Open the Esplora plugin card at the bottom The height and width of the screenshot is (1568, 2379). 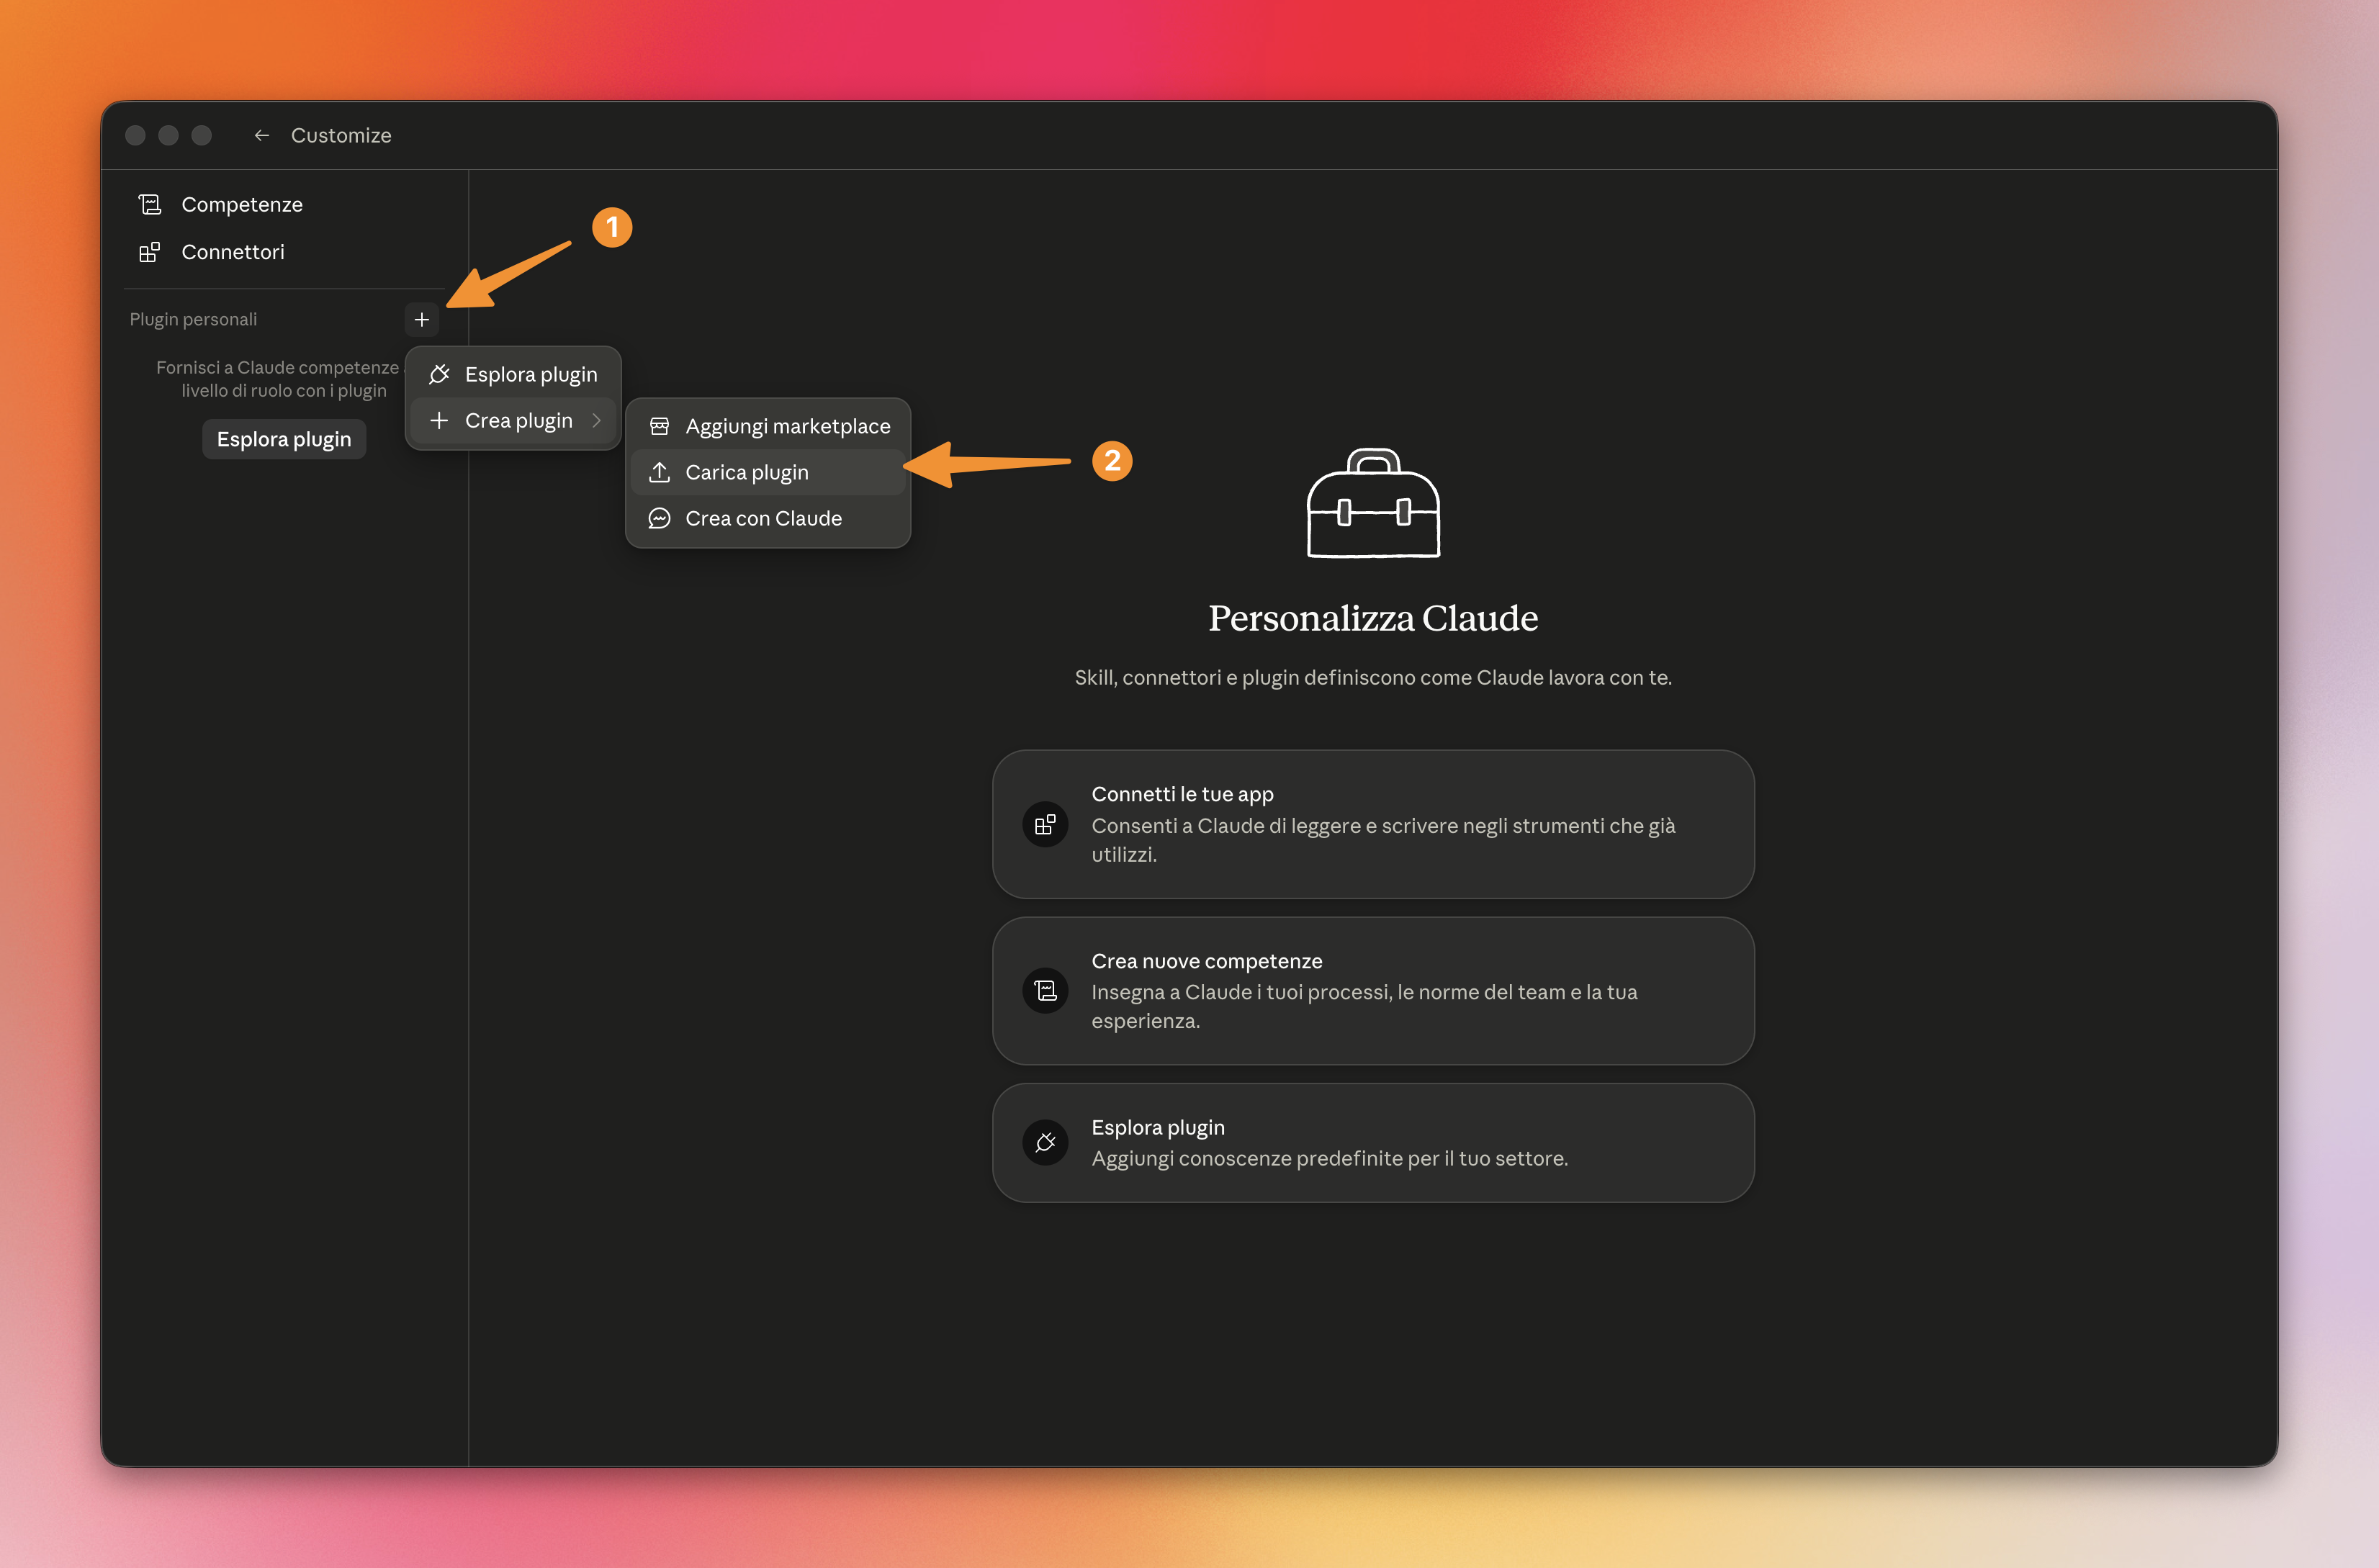point(1373,1142)
